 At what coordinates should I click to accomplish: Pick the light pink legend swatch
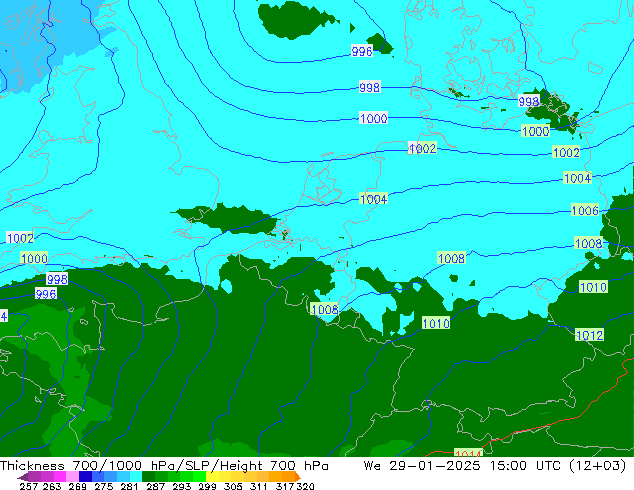click(73, 477)
